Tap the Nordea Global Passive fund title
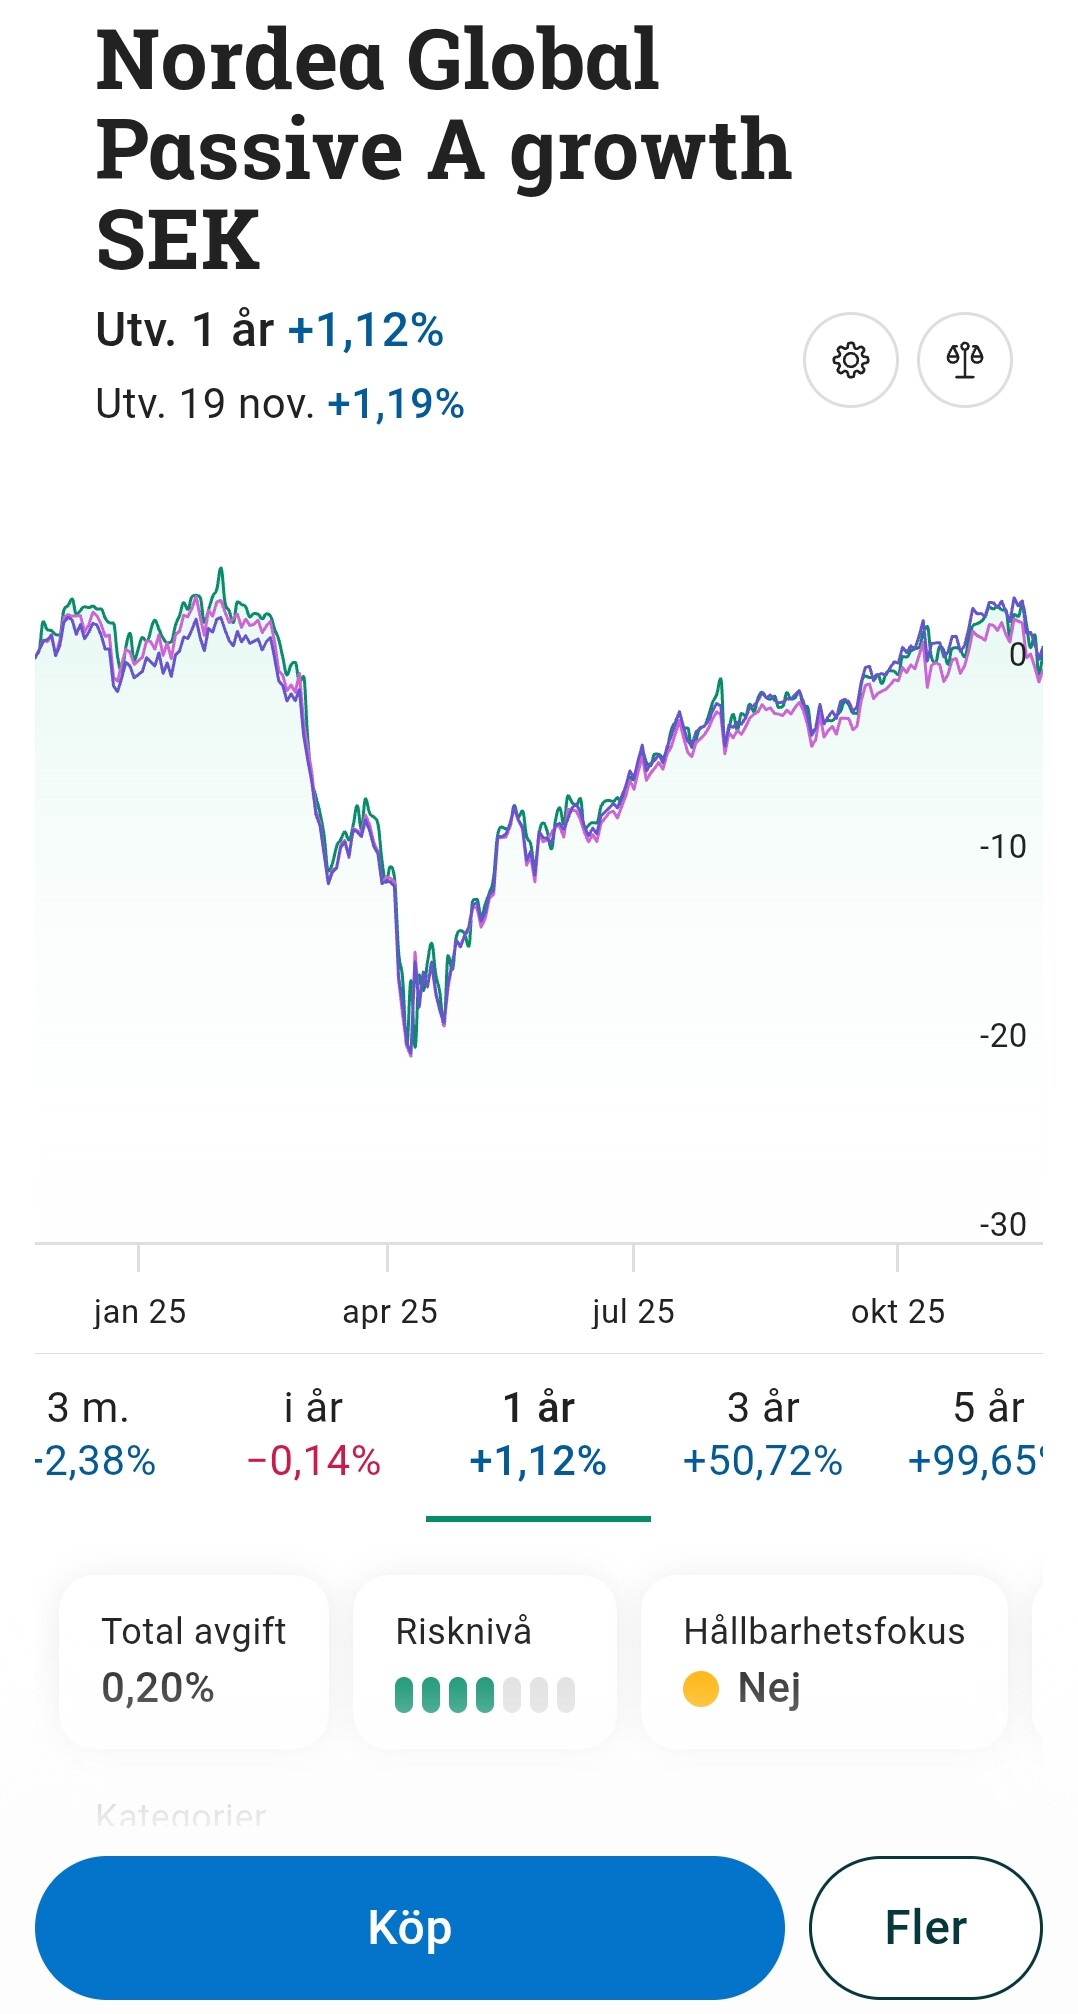1078x2014 pixels. (x=444, y=148)
